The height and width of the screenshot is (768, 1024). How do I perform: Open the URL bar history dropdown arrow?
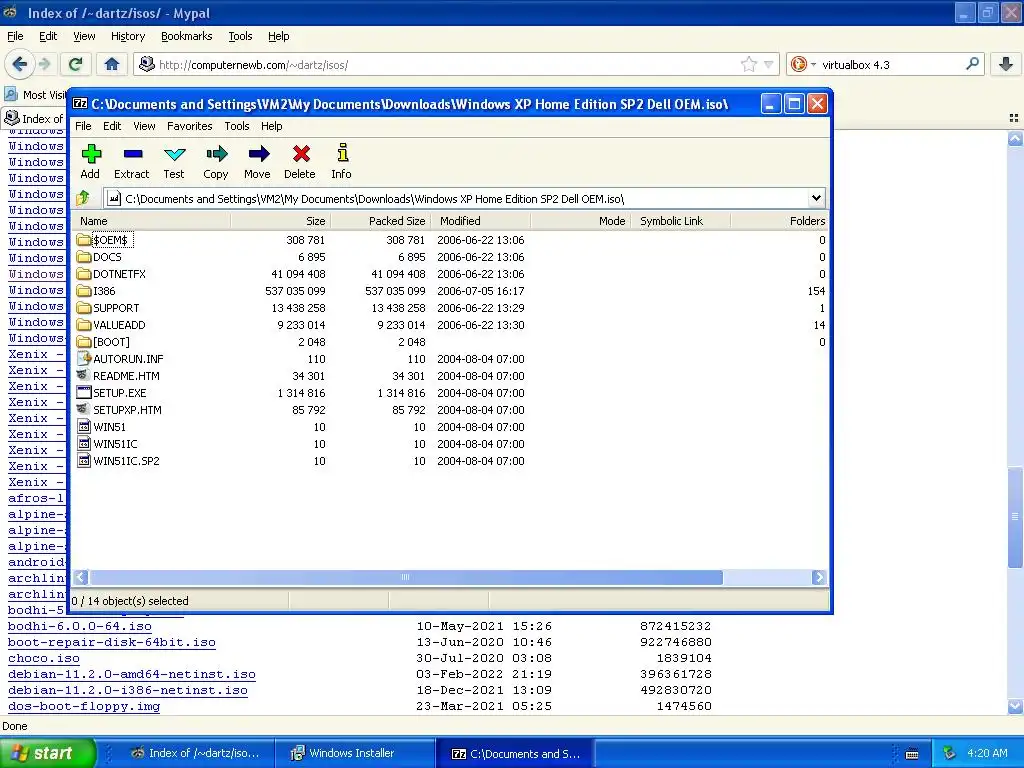769,65
